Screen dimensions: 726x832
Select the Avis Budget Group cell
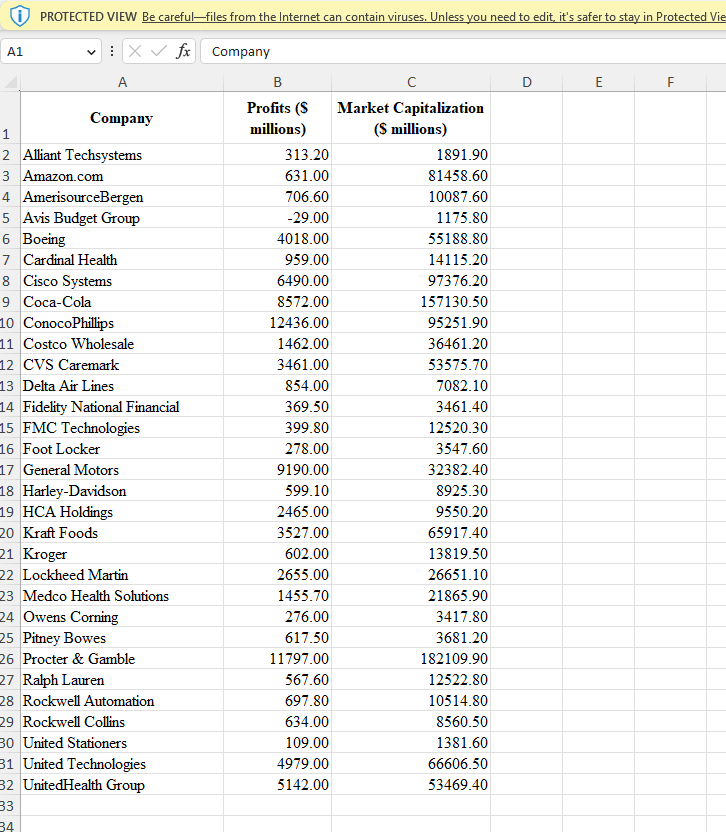pos(122,218)
